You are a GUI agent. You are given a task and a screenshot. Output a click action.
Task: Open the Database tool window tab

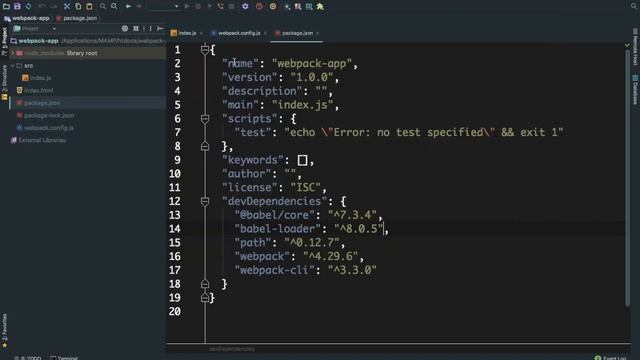tap(635, 90)
